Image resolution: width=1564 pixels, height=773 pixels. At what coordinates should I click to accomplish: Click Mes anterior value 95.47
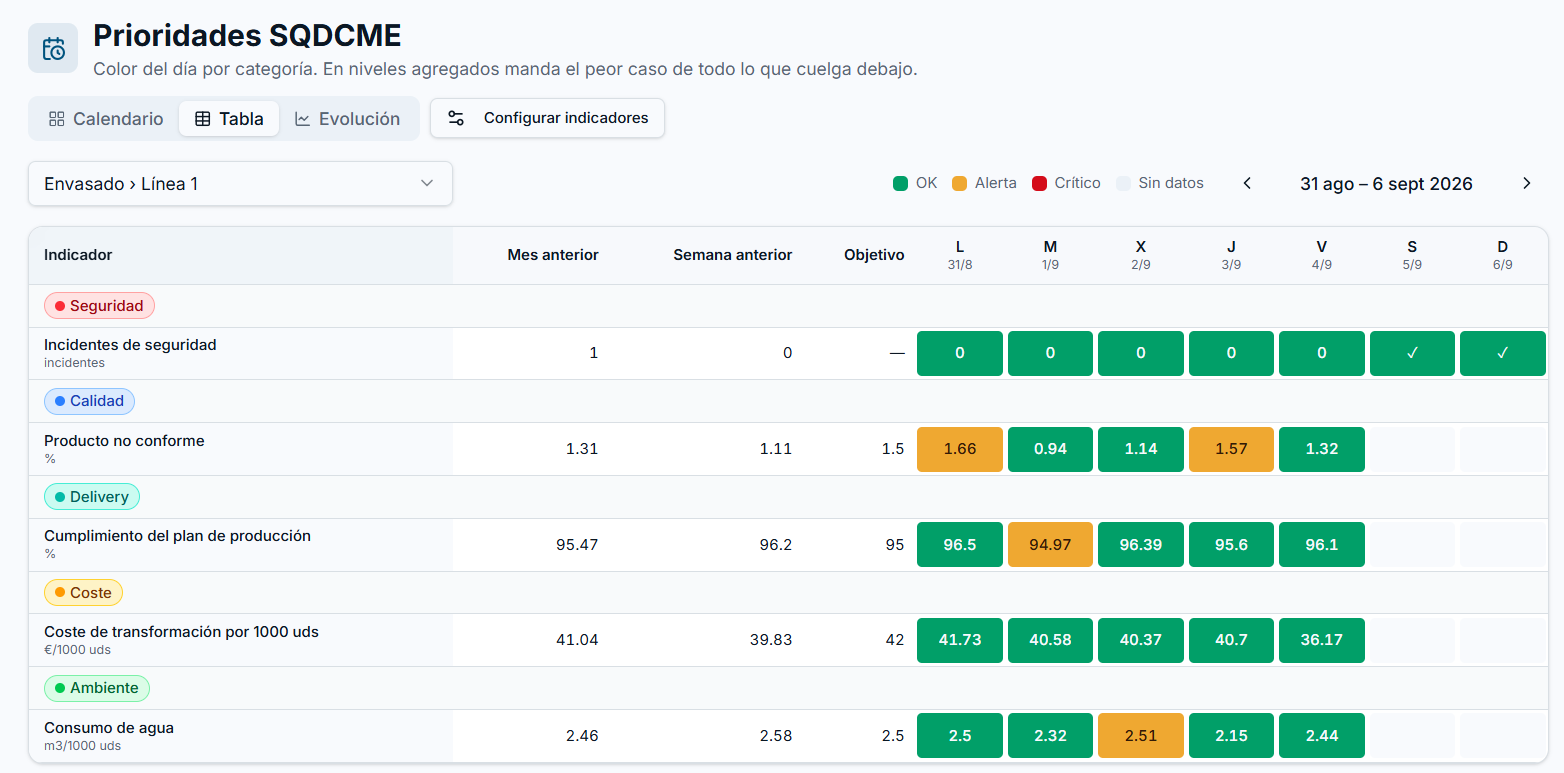[577, 545]
